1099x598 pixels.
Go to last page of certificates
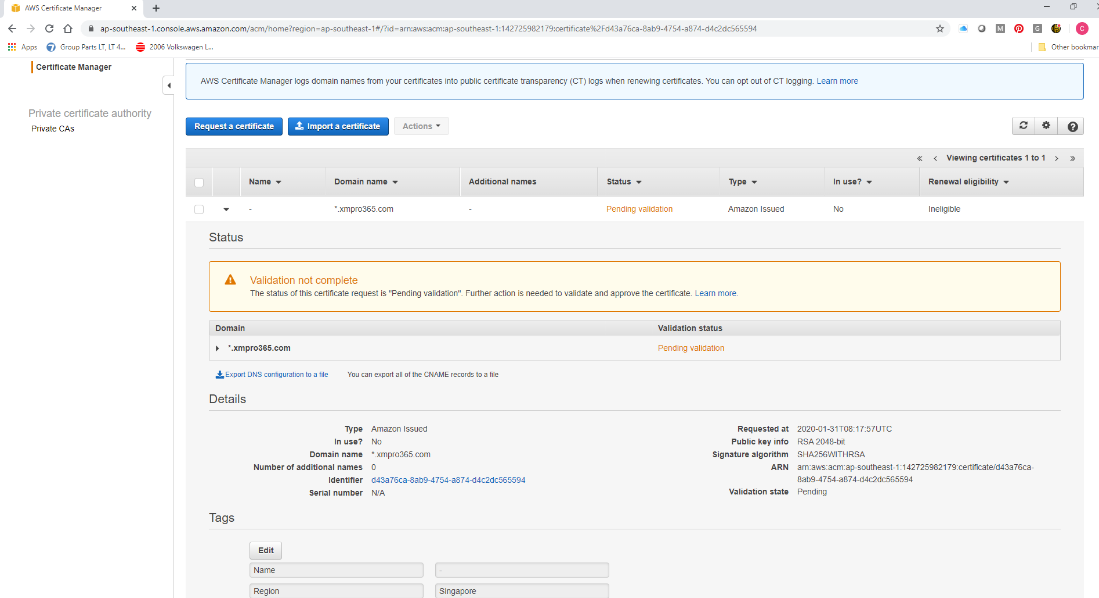point(1072,158)
